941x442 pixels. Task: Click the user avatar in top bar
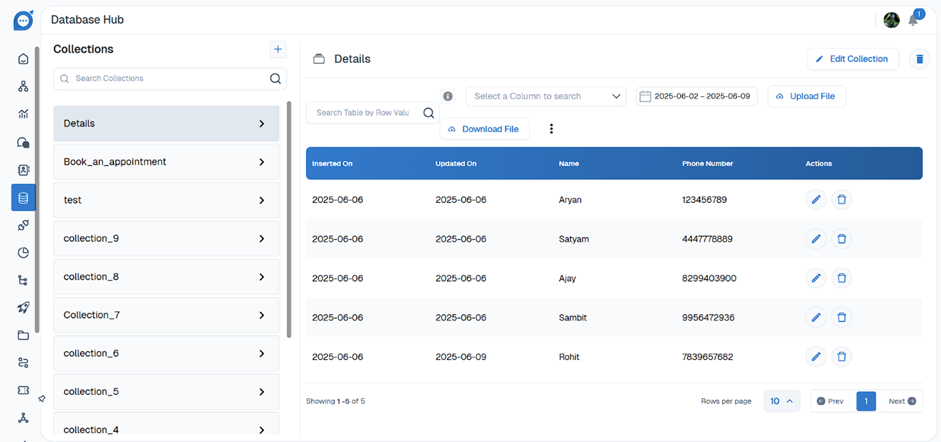click(891, 20)
